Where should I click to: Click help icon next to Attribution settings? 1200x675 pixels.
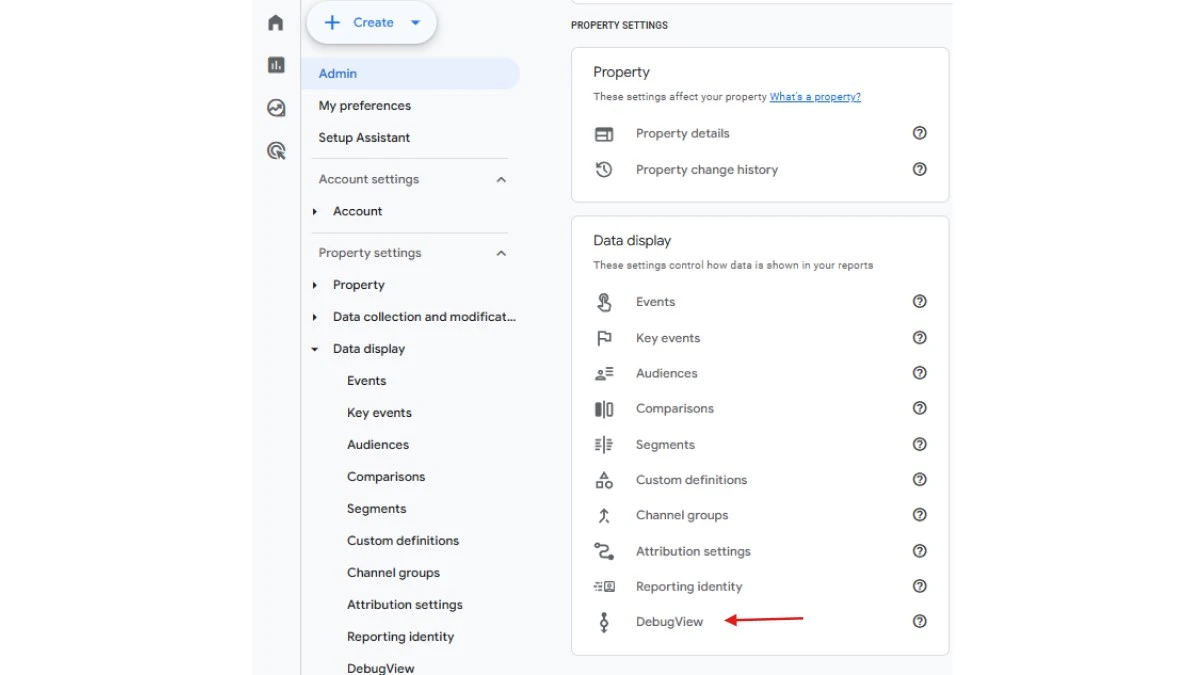click(919, 551)
